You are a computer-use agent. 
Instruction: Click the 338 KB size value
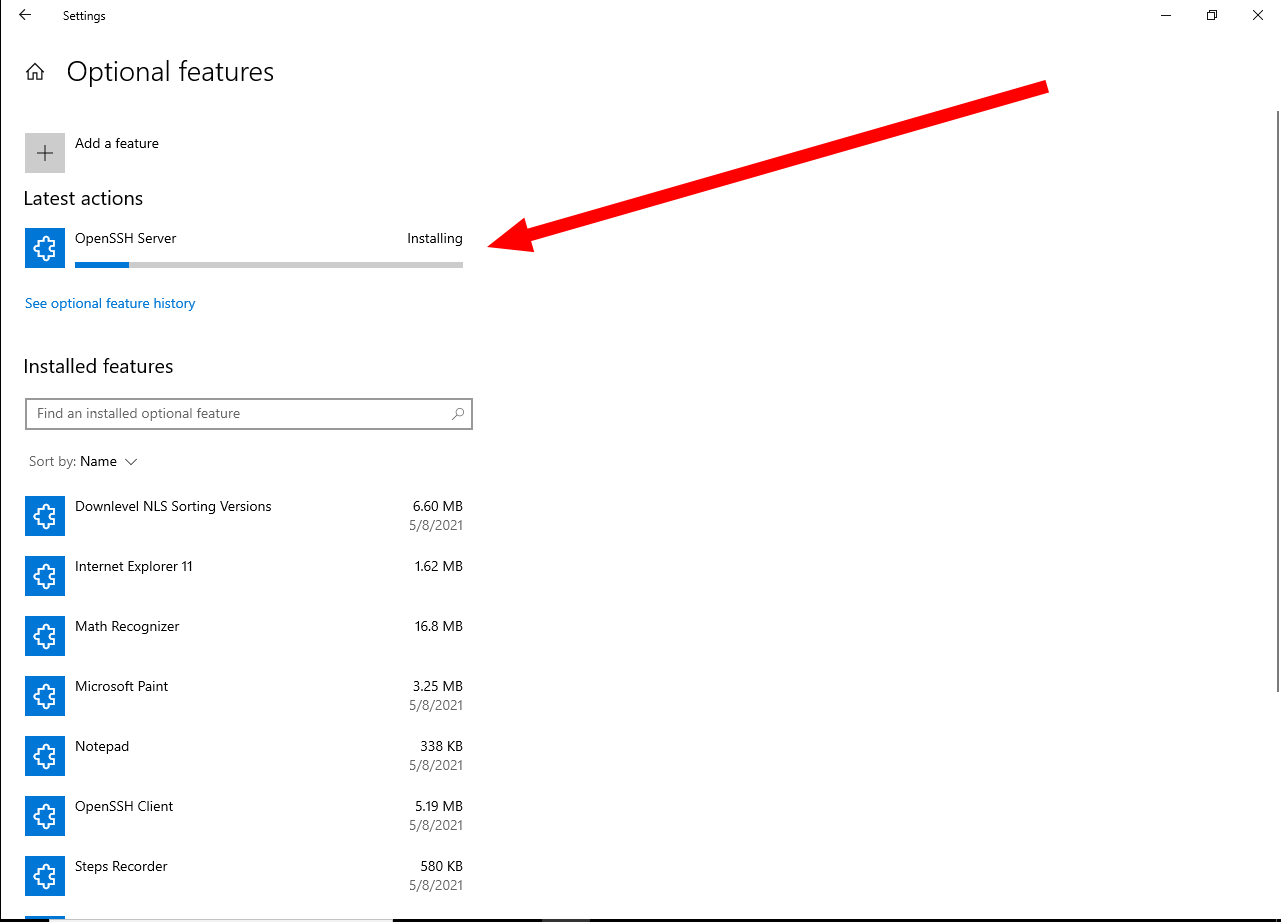[x=441, y=746]
